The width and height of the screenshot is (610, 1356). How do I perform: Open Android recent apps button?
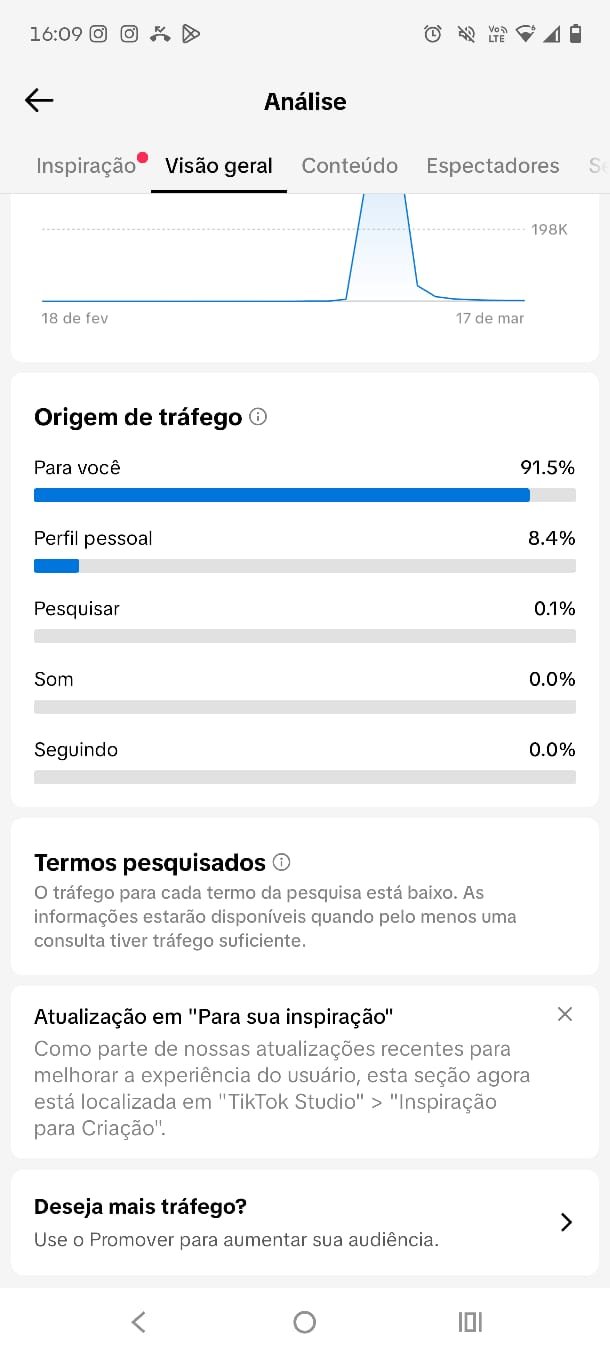point(470,1322)
